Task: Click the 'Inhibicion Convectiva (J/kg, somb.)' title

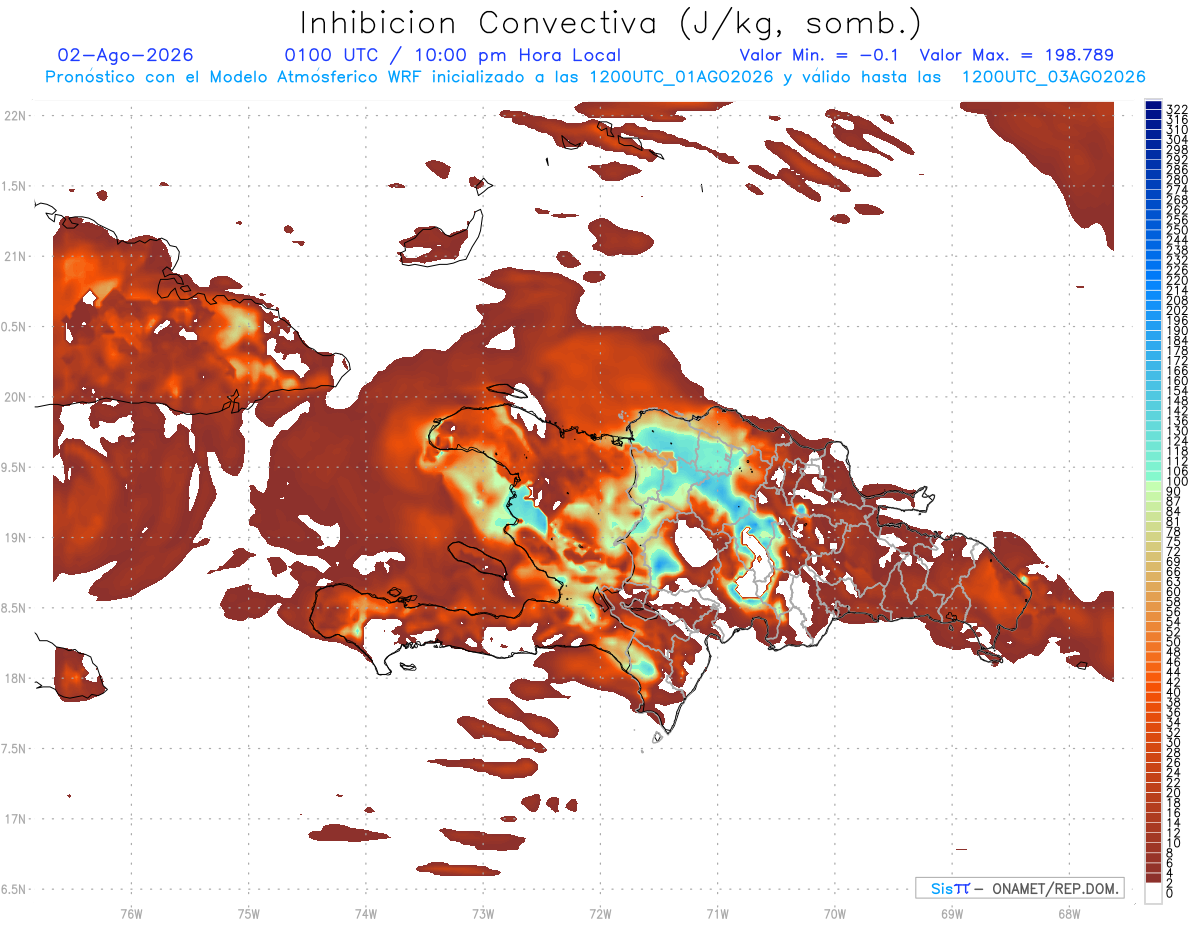Action: (x=611, y=23)
